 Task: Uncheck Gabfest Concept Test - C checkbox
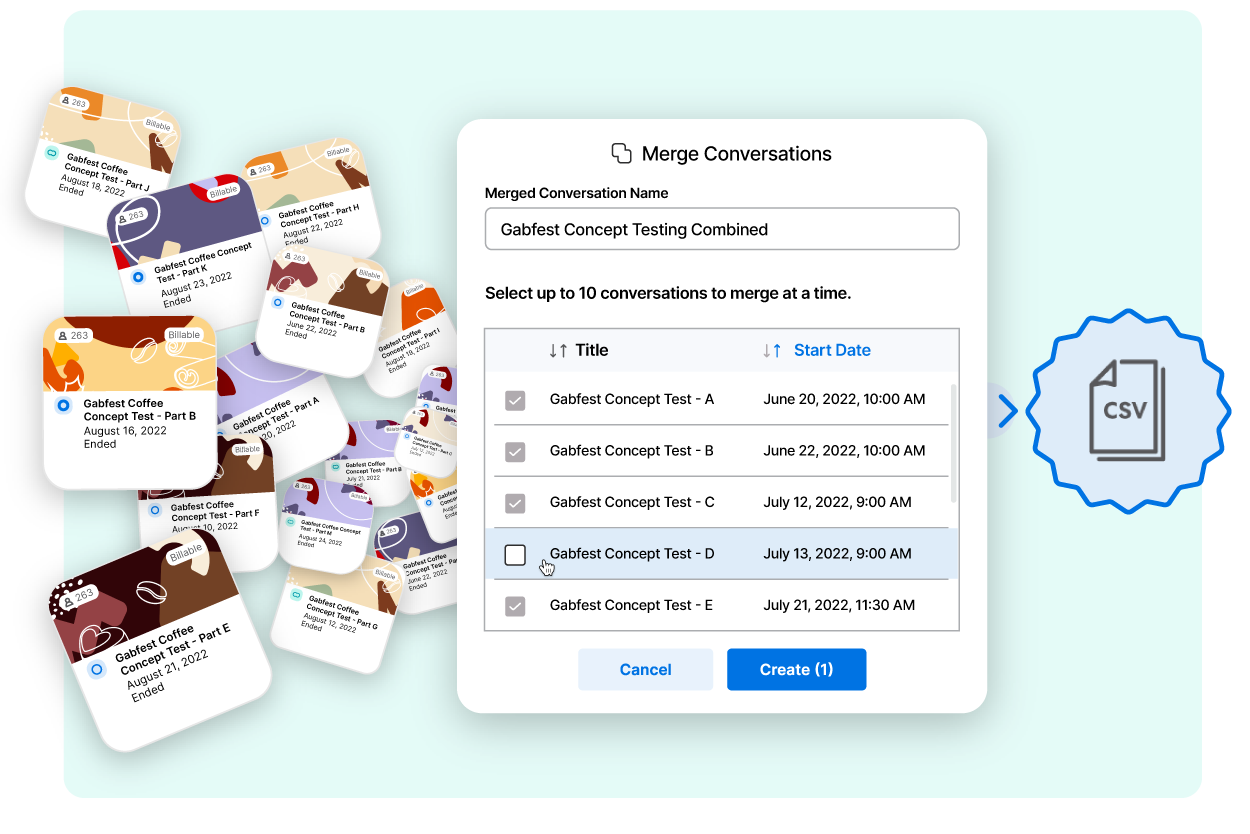click(515, 503)
